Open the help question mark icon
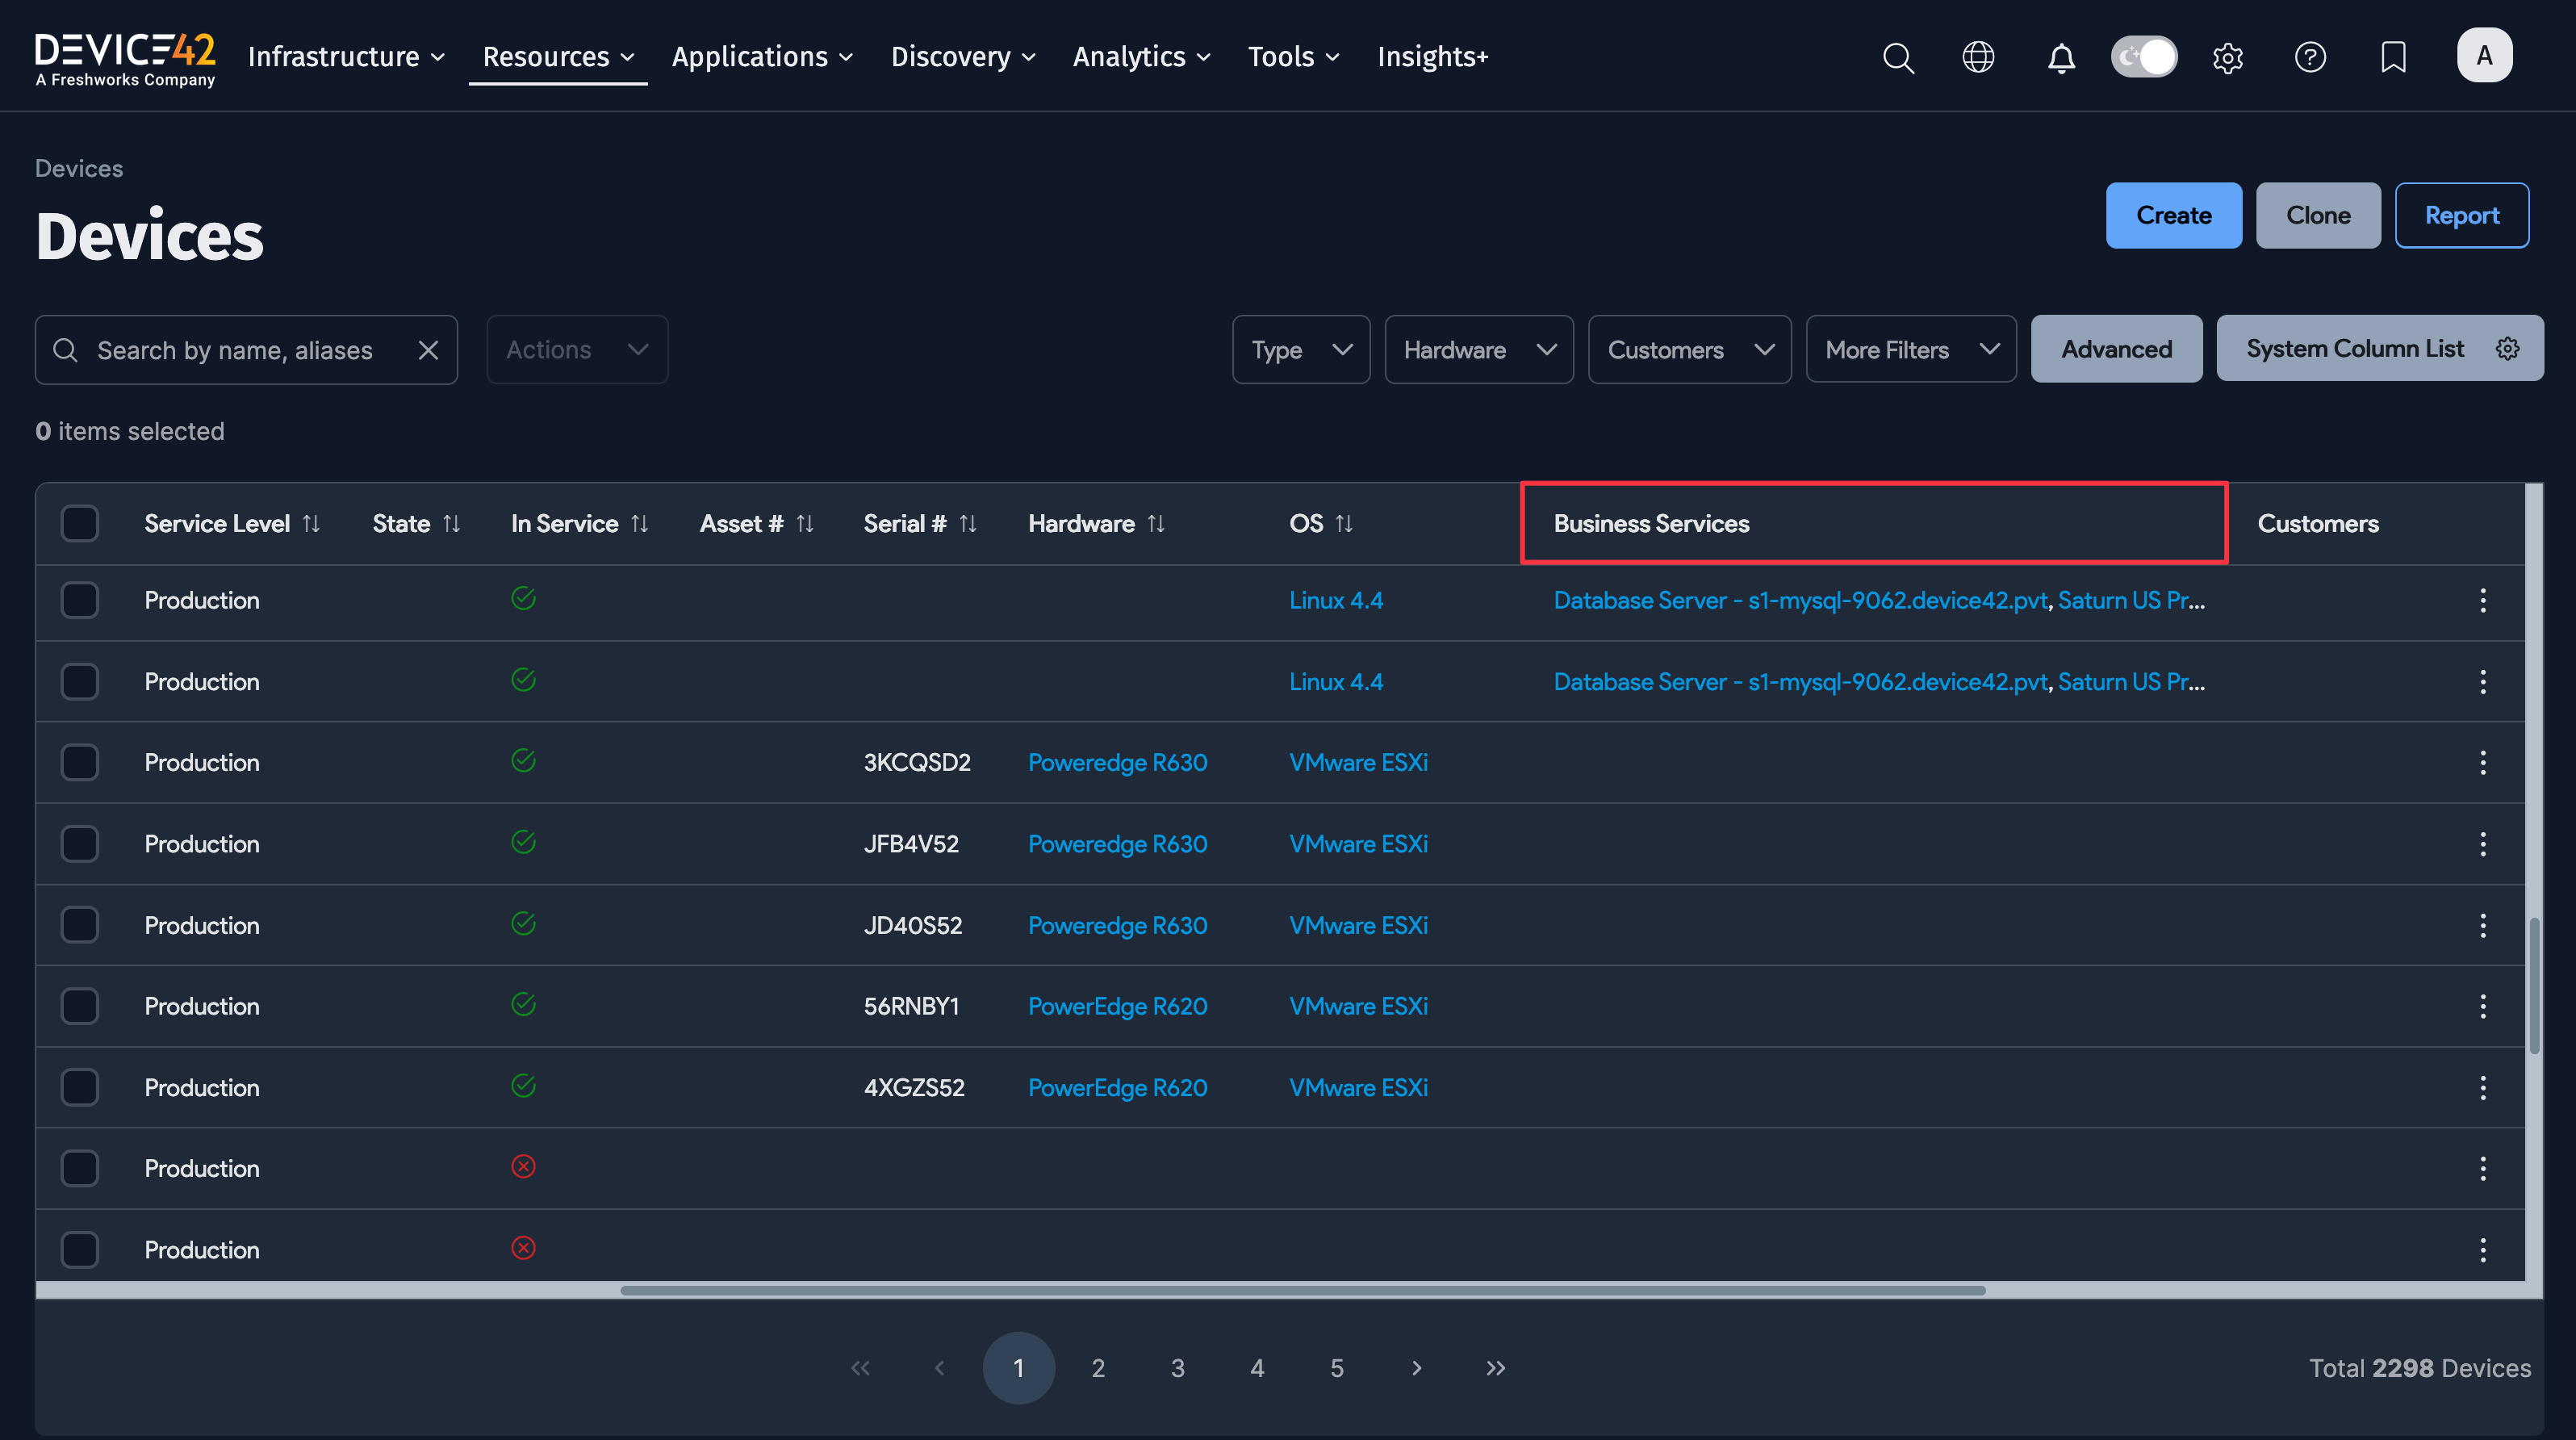Image resolution: width=2576 pixels, height=1440 pixels. (2310, 57)
